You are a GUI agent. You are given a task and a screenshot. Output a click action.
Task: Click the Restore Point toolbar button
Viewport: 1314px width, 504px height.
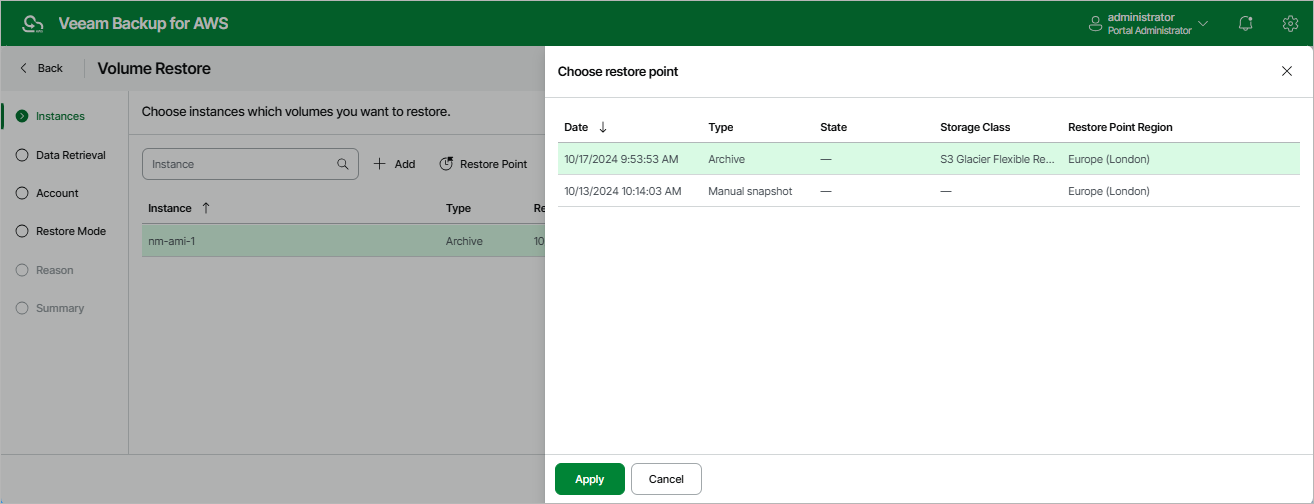[x=483, y=164]
